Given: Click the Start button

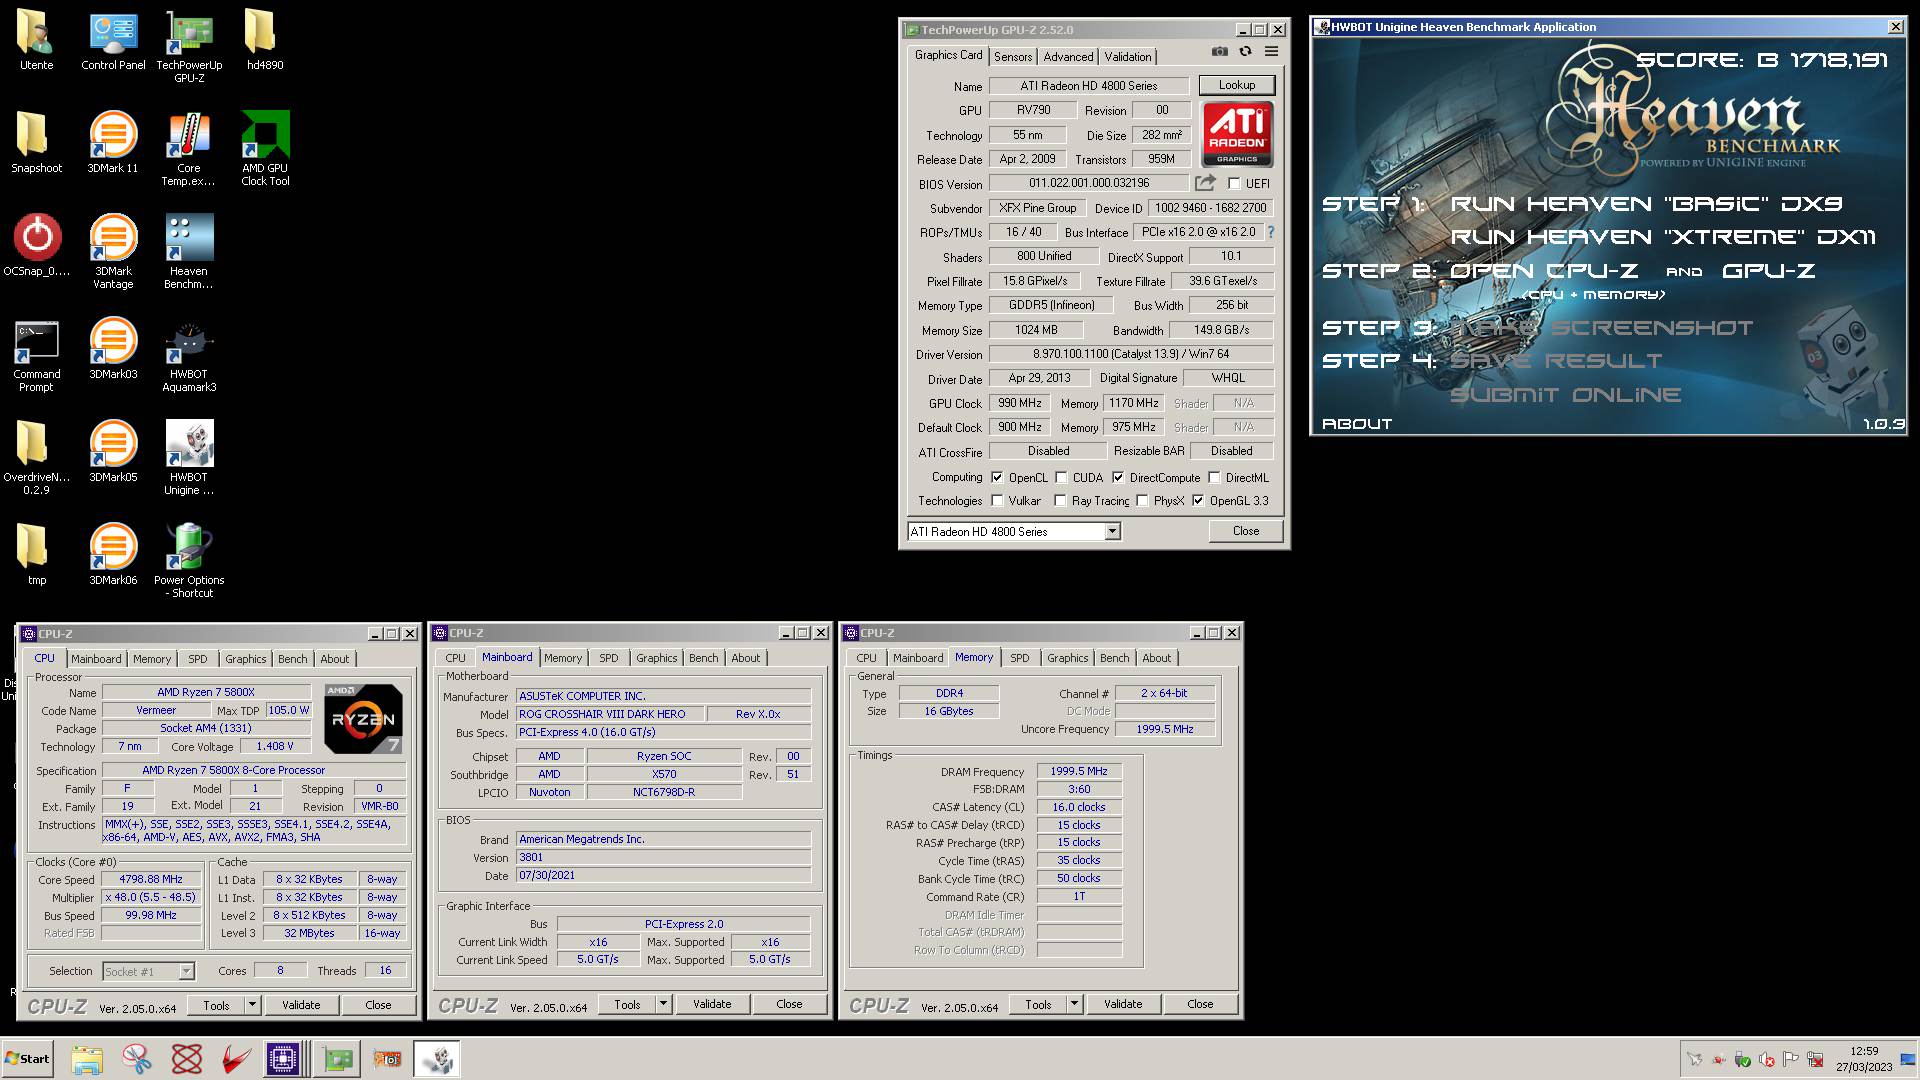Looking at the screenshot, I should (x=27, y=1059).
